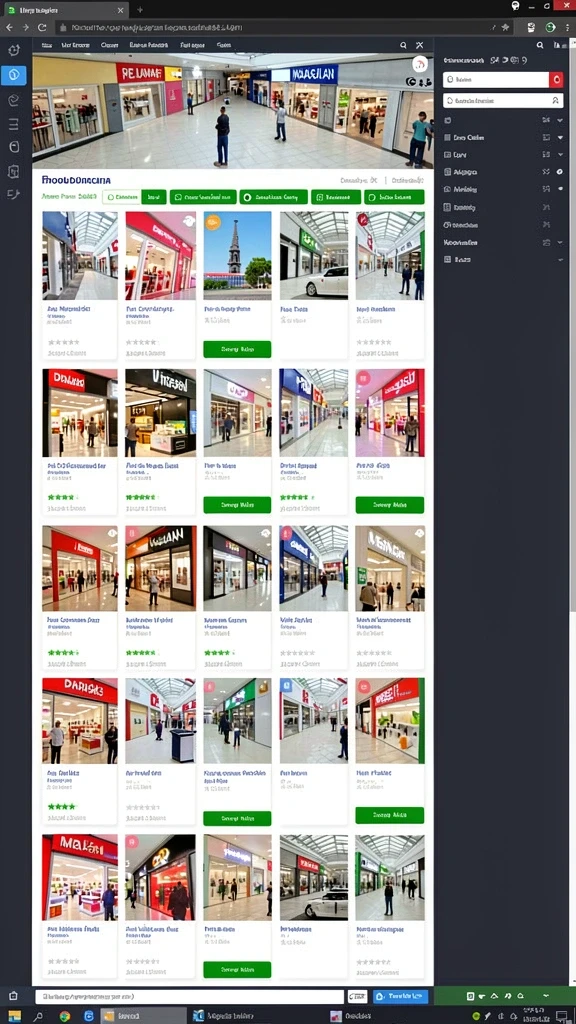Click the bottom input field above the taskbar
Screen dimensions: 576x1024
189,997
